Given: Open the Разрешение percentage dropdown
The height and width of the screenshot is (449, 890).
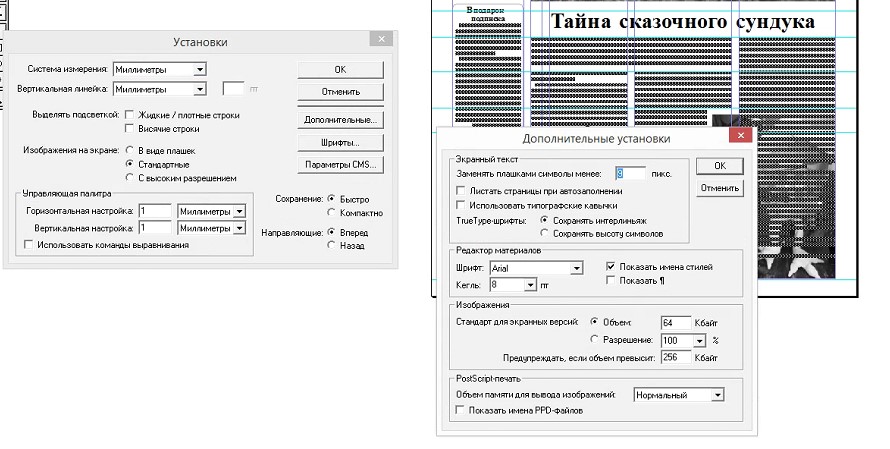Looking at the screenshot, I should [700, 341].
